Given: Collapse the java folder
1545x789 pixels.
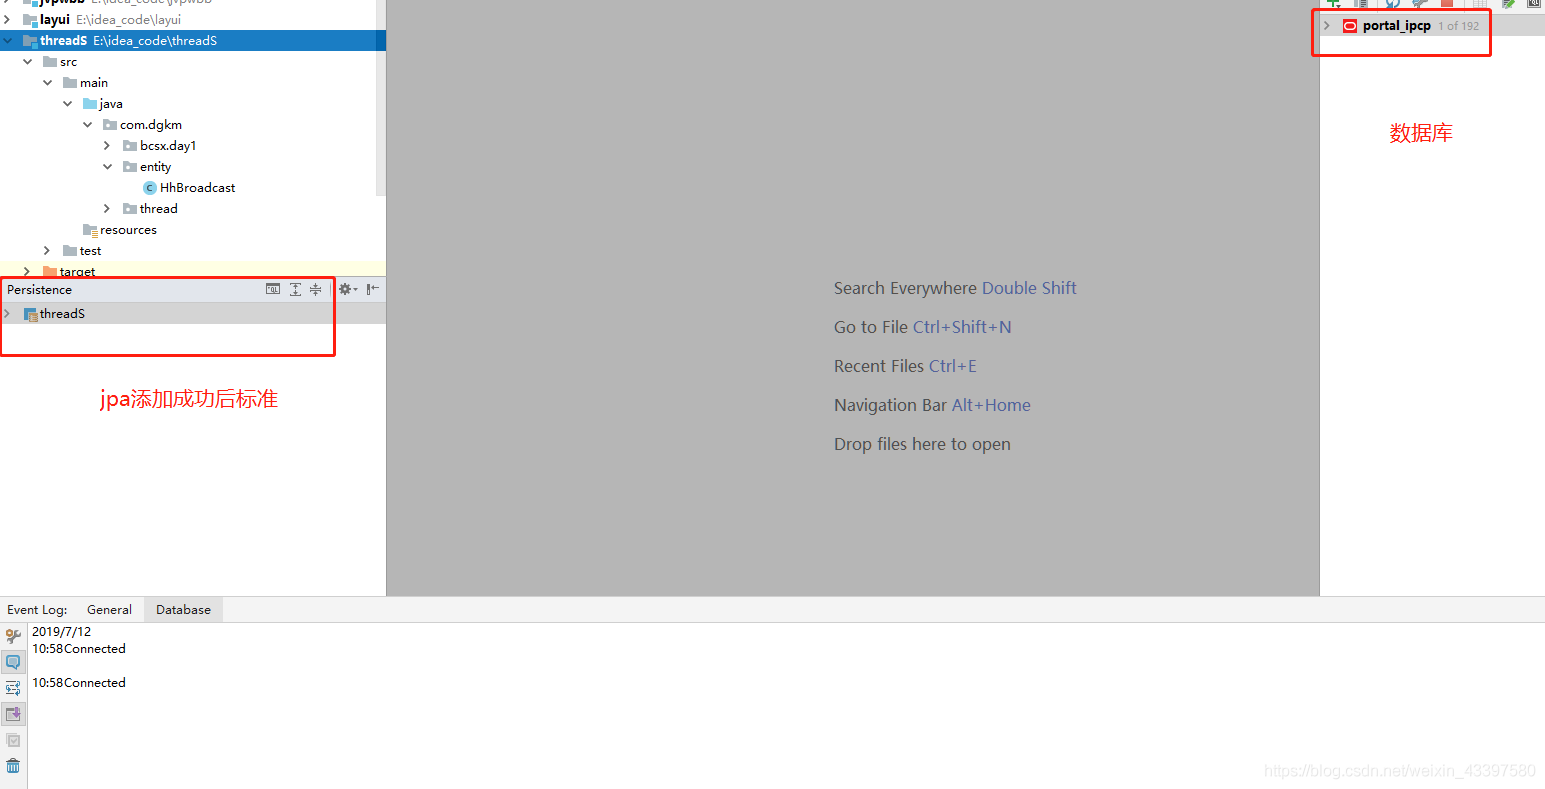Looking at the screenshot, I should [x=68, y=104].
